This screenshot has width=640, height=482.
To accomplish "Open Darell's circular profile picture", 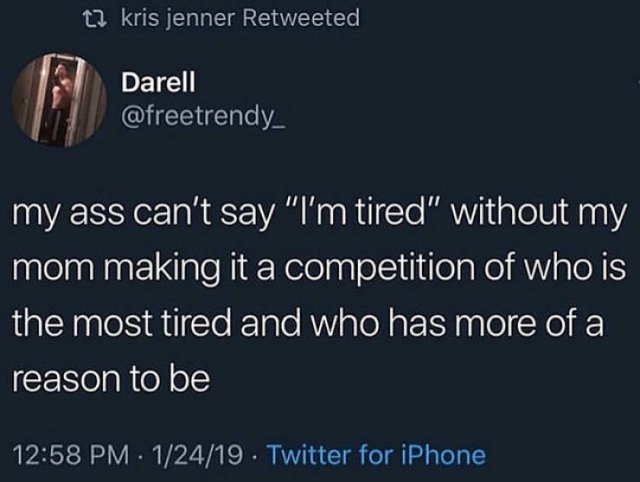I will point(59,100).
